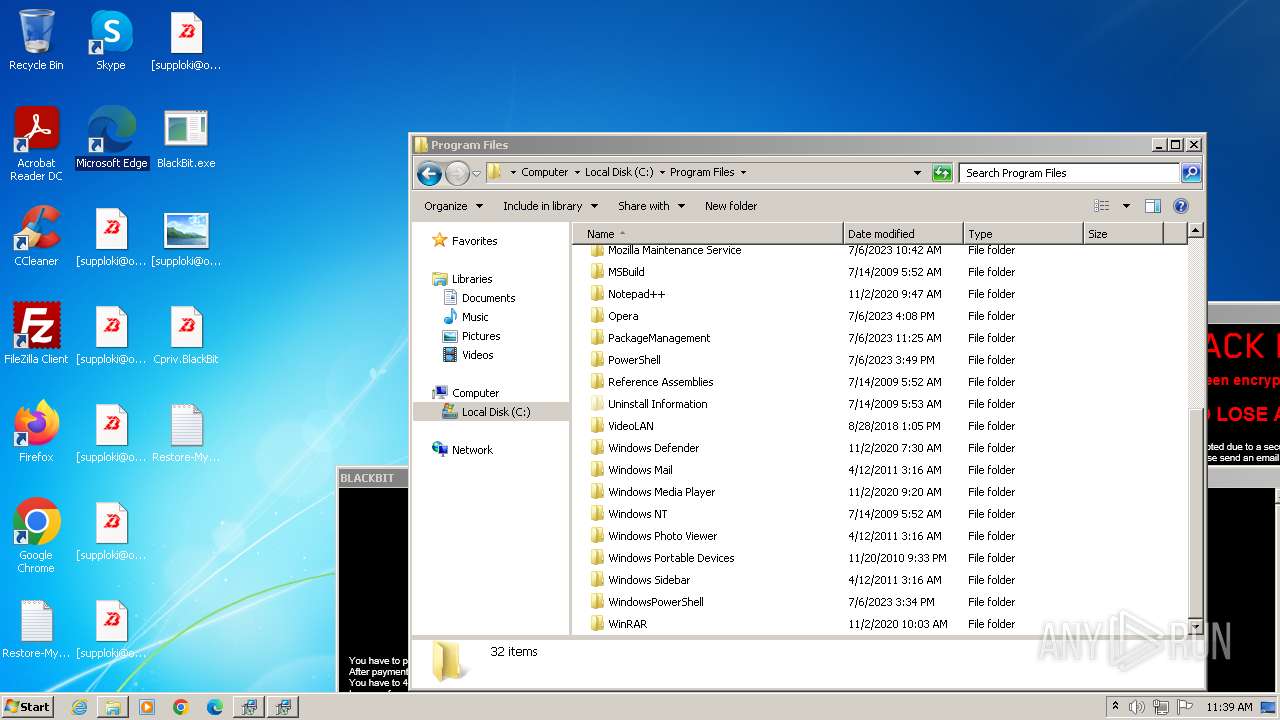
Task: Open Acrobat Reader DC desktop shortcut
Action: coord(36,144)
